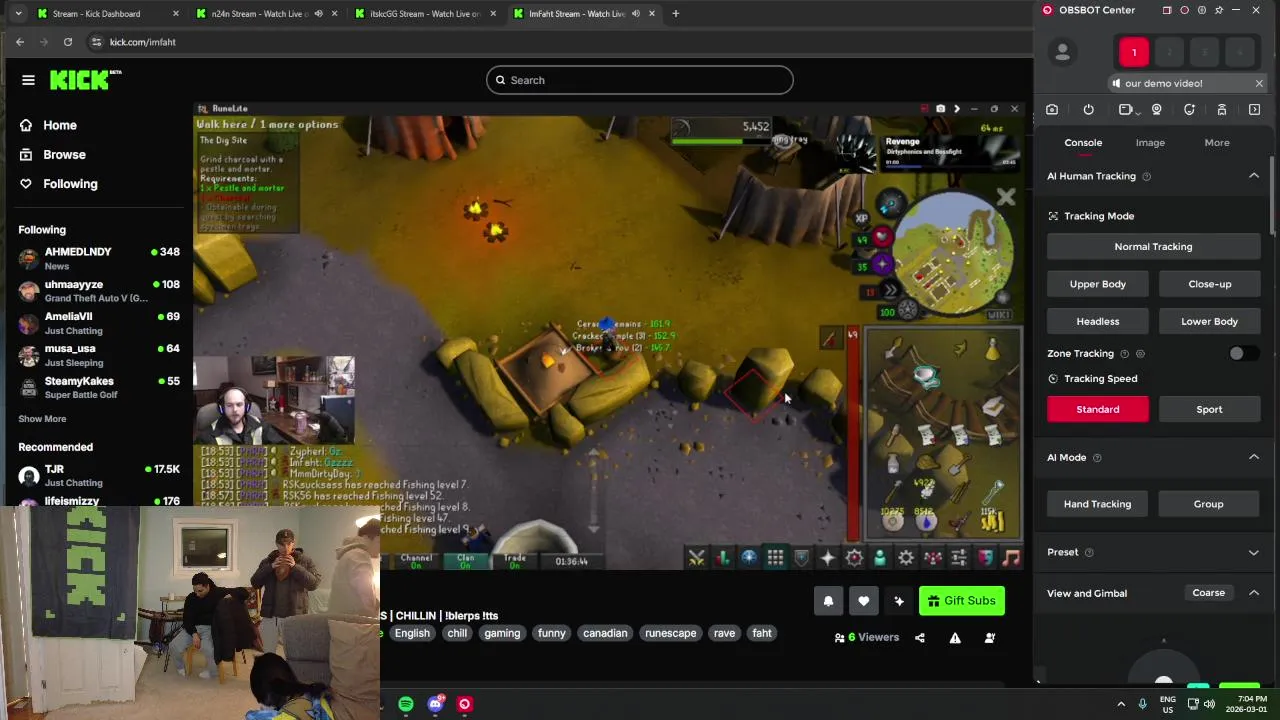Open SteamyKakes channel from Following list
Viewport: 1280px width, 720px height.
98,387
